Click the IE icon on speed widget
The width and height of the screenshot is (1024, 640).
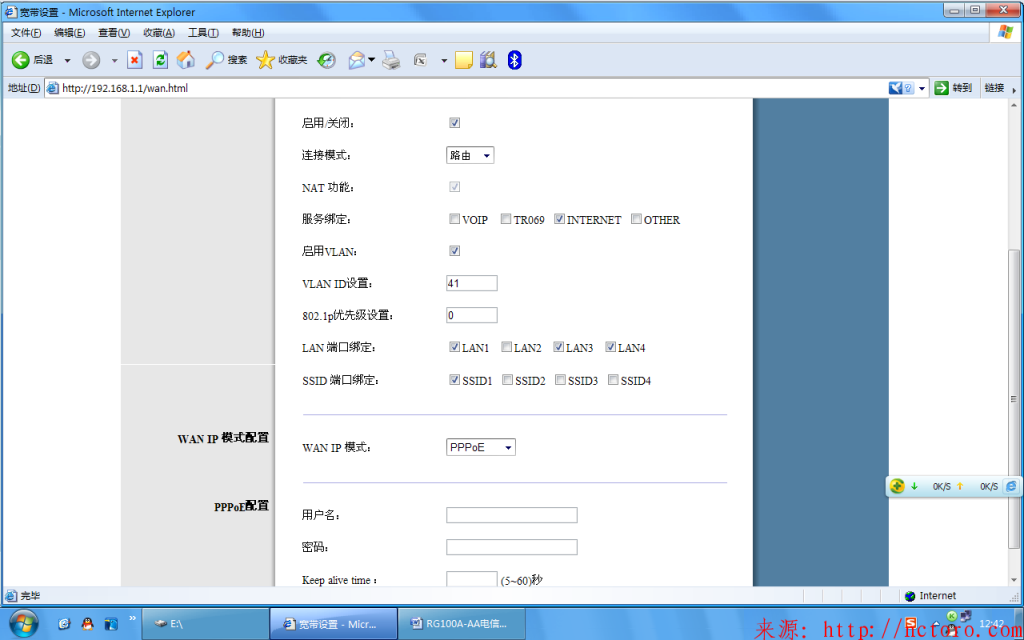[1011, 486]
